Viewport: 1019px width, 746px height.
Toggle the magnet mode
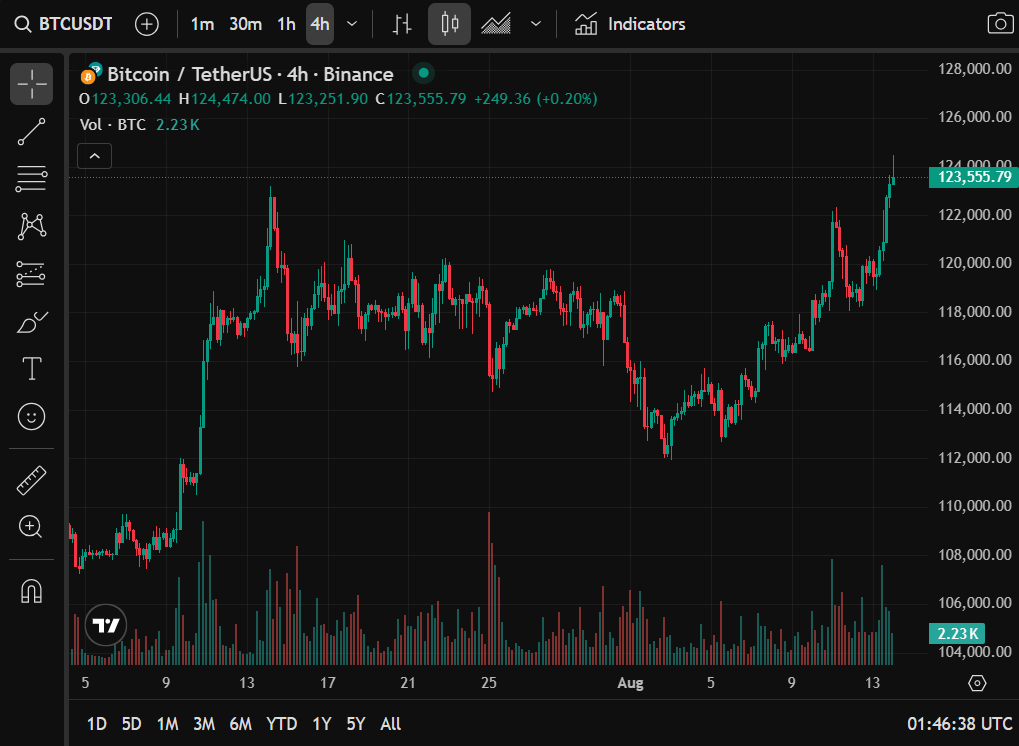tap(32, 591)
